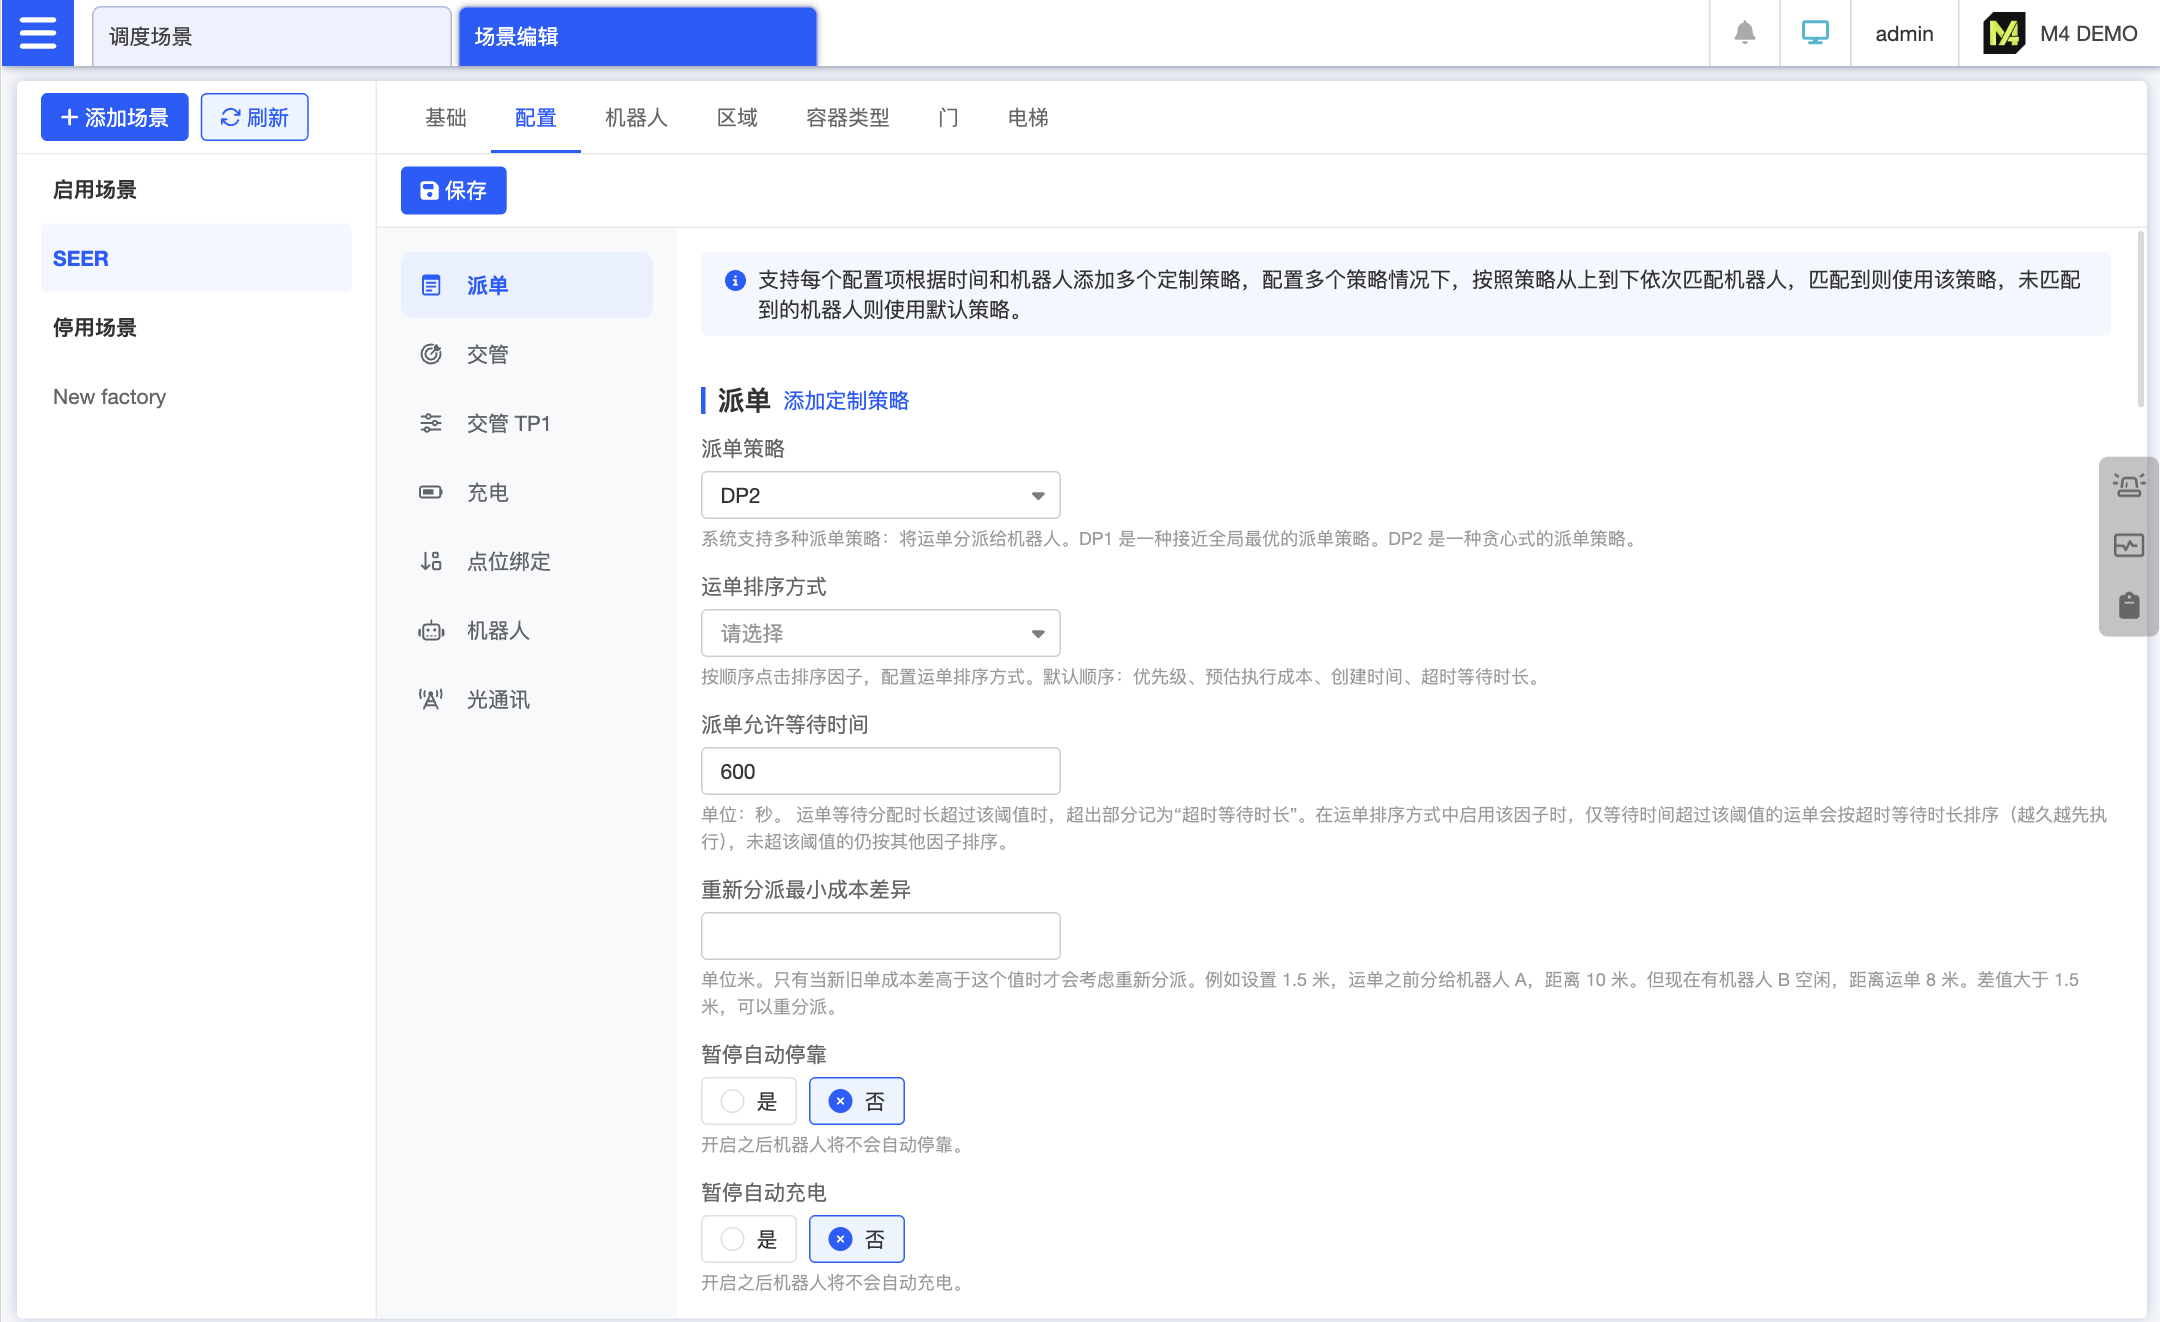点击'保存'按钮
Image resolution: width=2160 pixels, height=1322 pixels.
(452, 190)
